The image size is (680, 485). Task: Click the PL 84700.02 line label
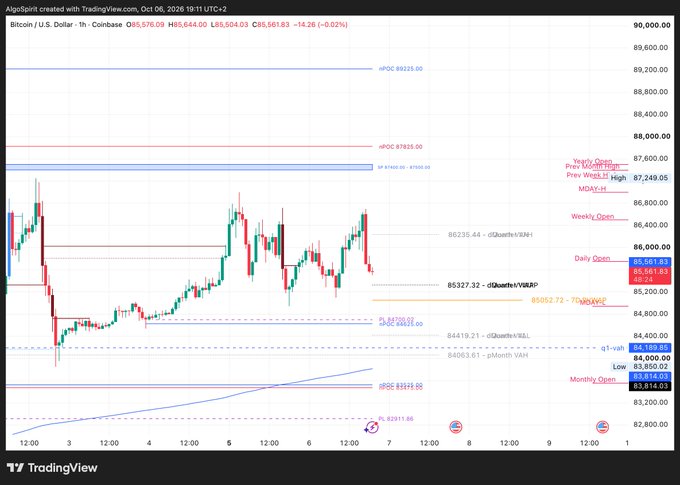(396, 320)
